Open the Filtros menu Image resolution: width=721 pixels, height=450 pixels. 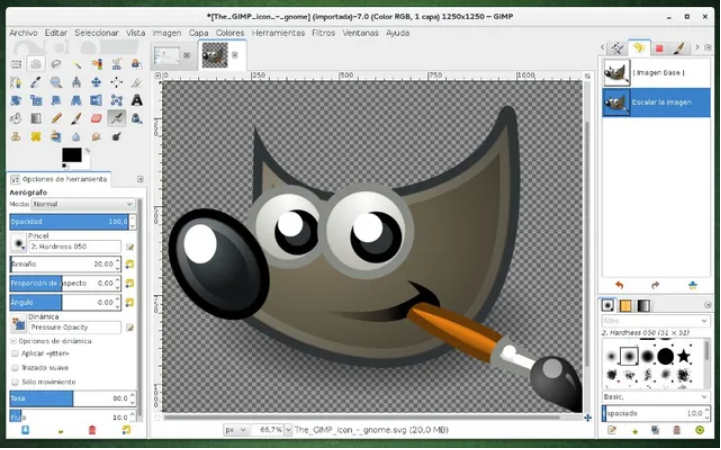(323, 32)
